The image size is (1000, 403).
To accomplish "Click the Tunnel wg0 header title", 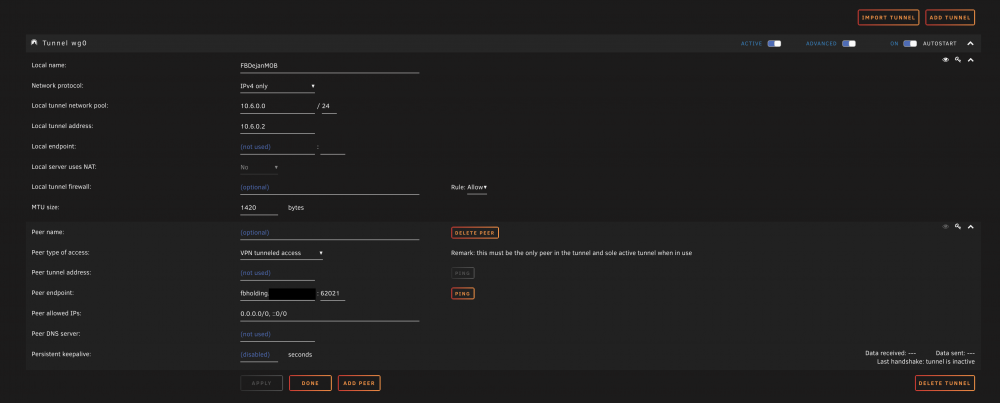I will [x=64, y=43].
